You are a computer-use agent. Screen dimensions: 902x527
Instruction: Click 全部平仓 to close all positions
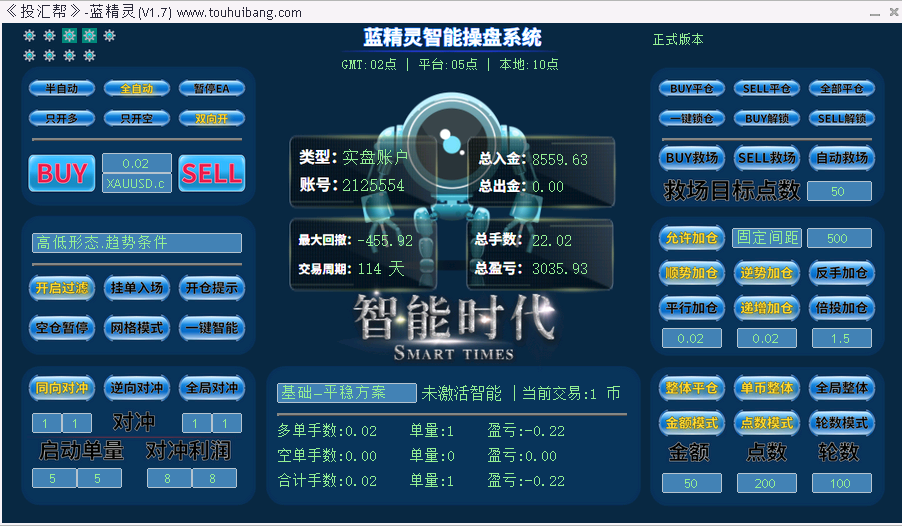(x=842, y=89)
